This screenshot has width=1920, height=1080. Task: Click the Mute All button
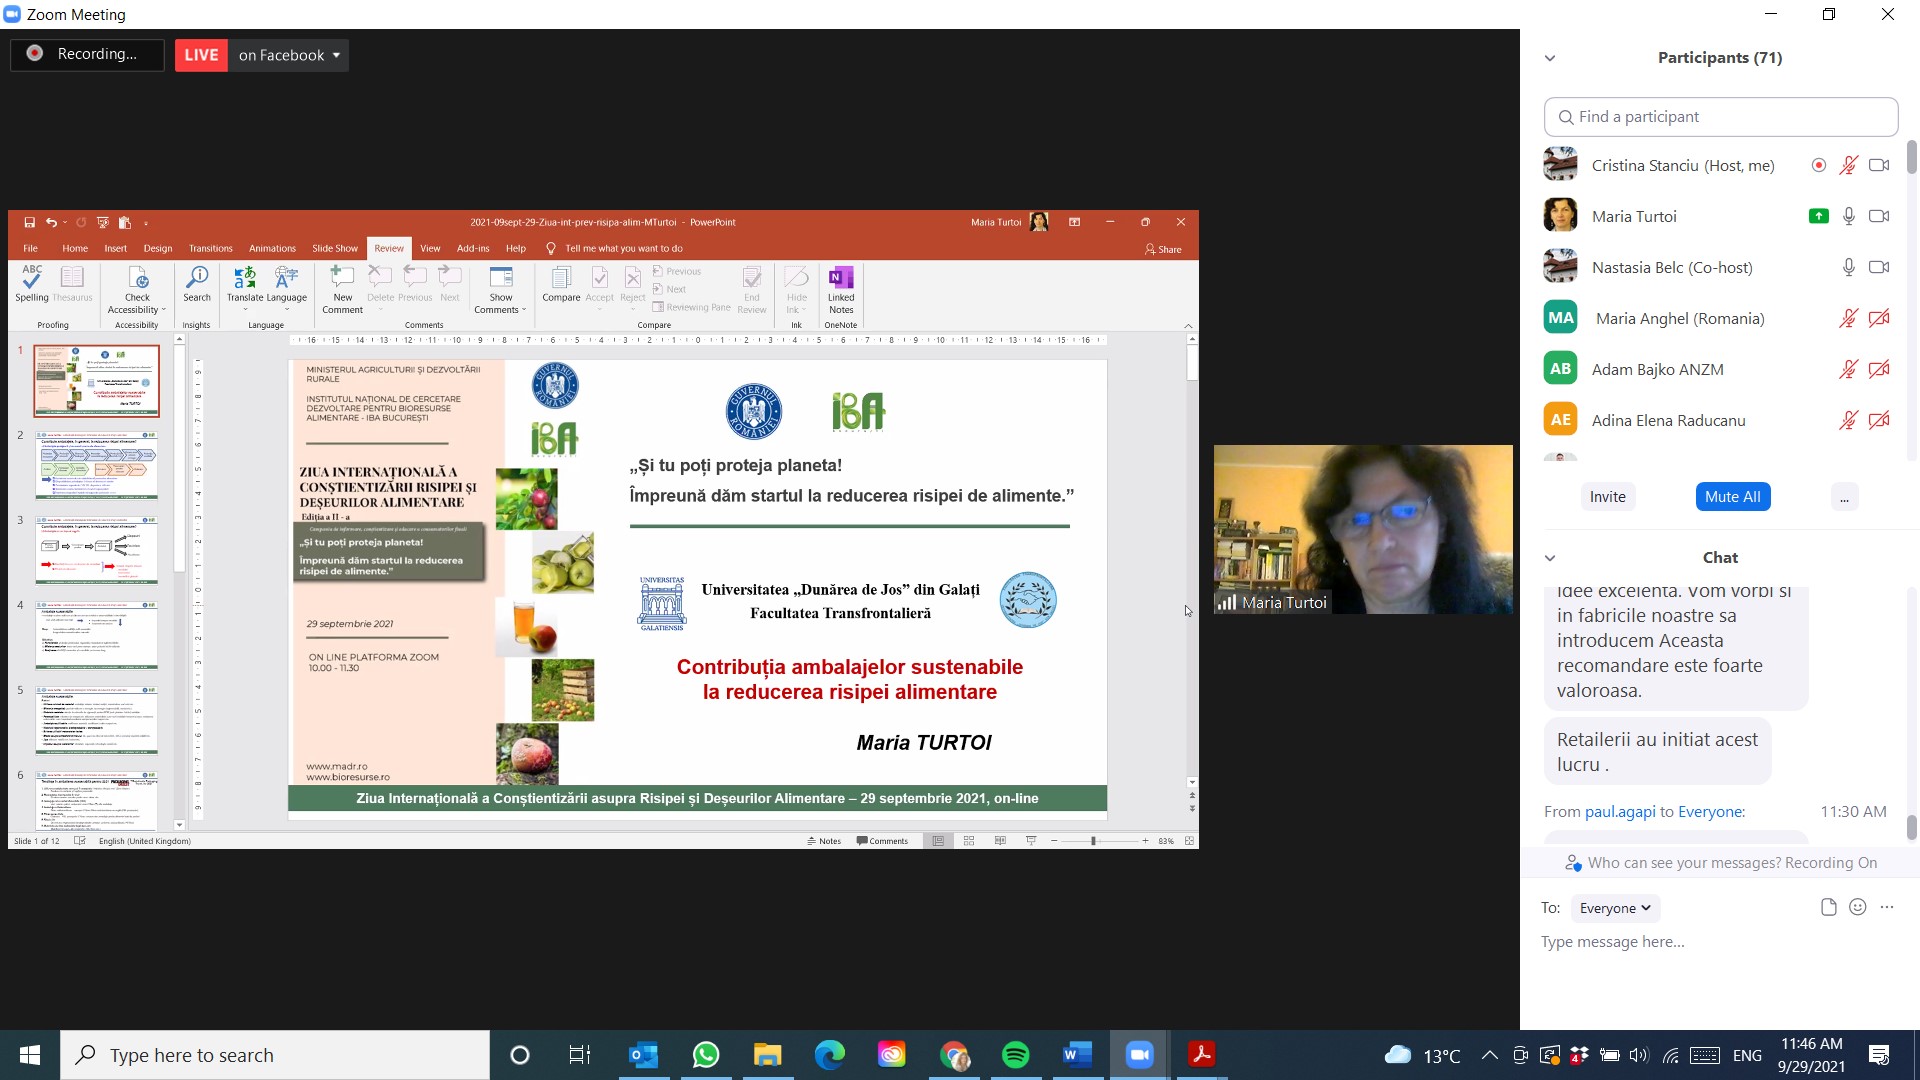pos(1732,497)
